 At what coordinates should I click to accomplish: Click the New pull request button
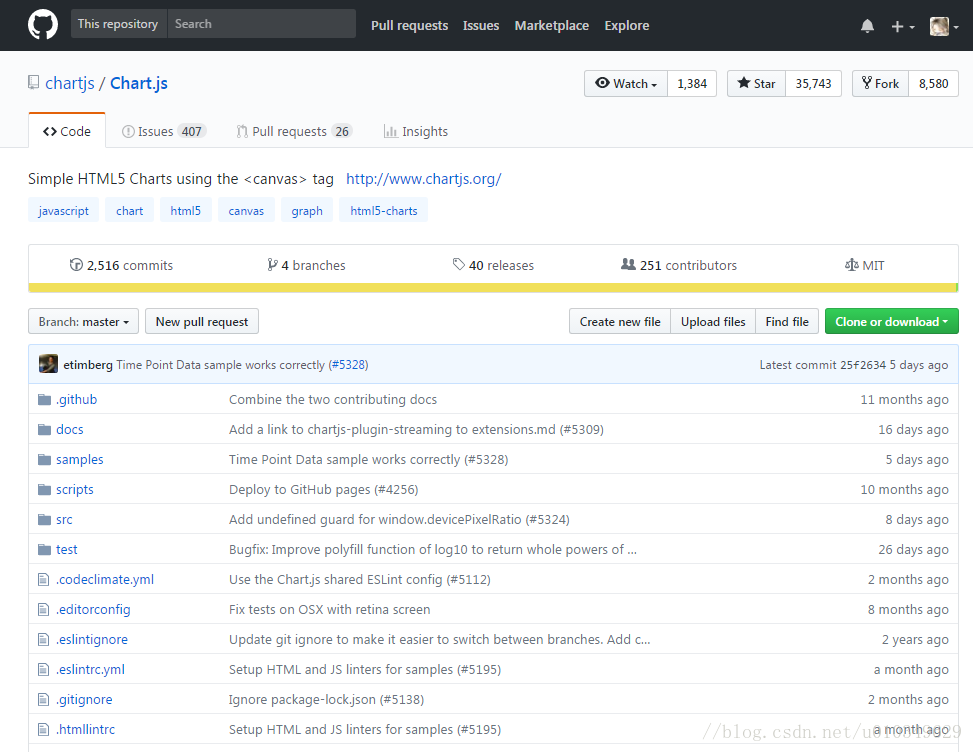pyautogui.click(x=202, y=321)
